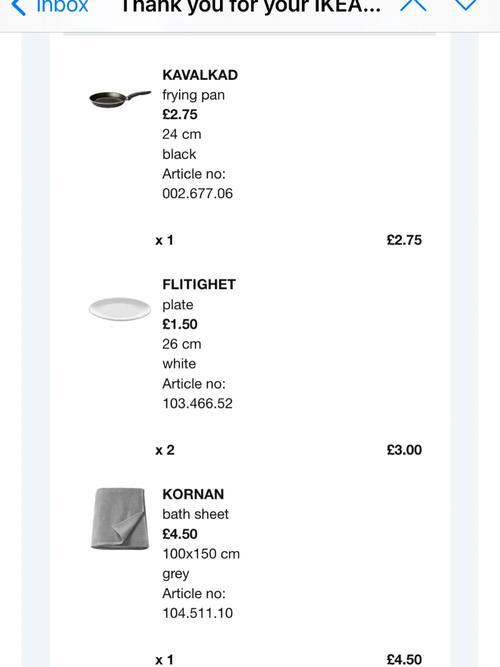This screenshot has width=500, height=667.
Task: Select the FLITIGHET product name
Action: click(x=199, y=285)
